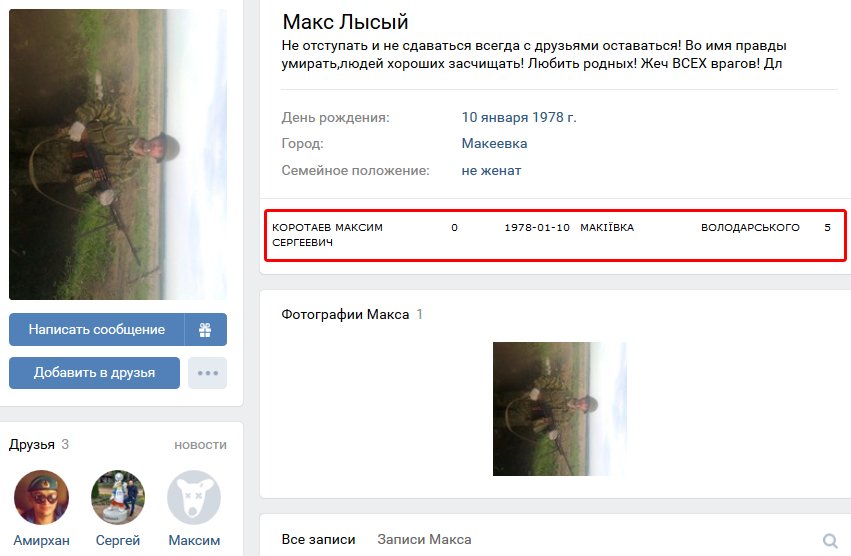Click the не женат status link
The image size is (851, 556).
[x=491, y=170]
